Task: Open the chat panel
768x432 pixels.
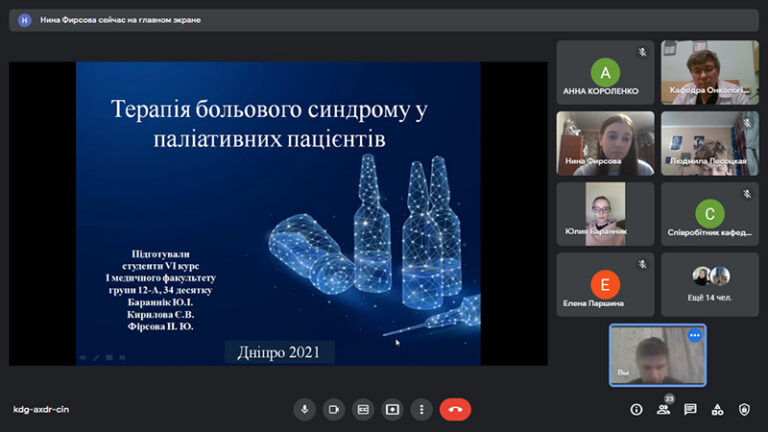Action: pos(690,409)
